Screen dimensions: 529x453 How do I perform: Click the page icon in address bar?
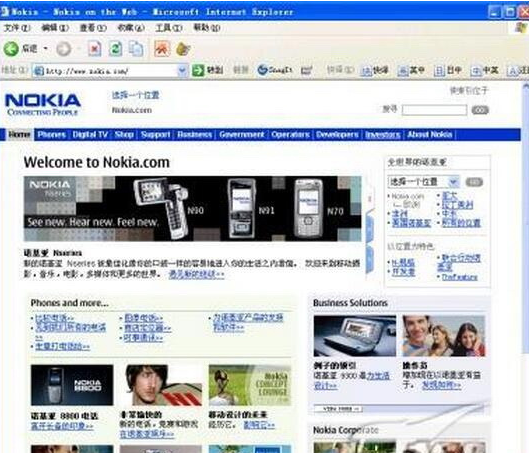click(x=39, y=71)
